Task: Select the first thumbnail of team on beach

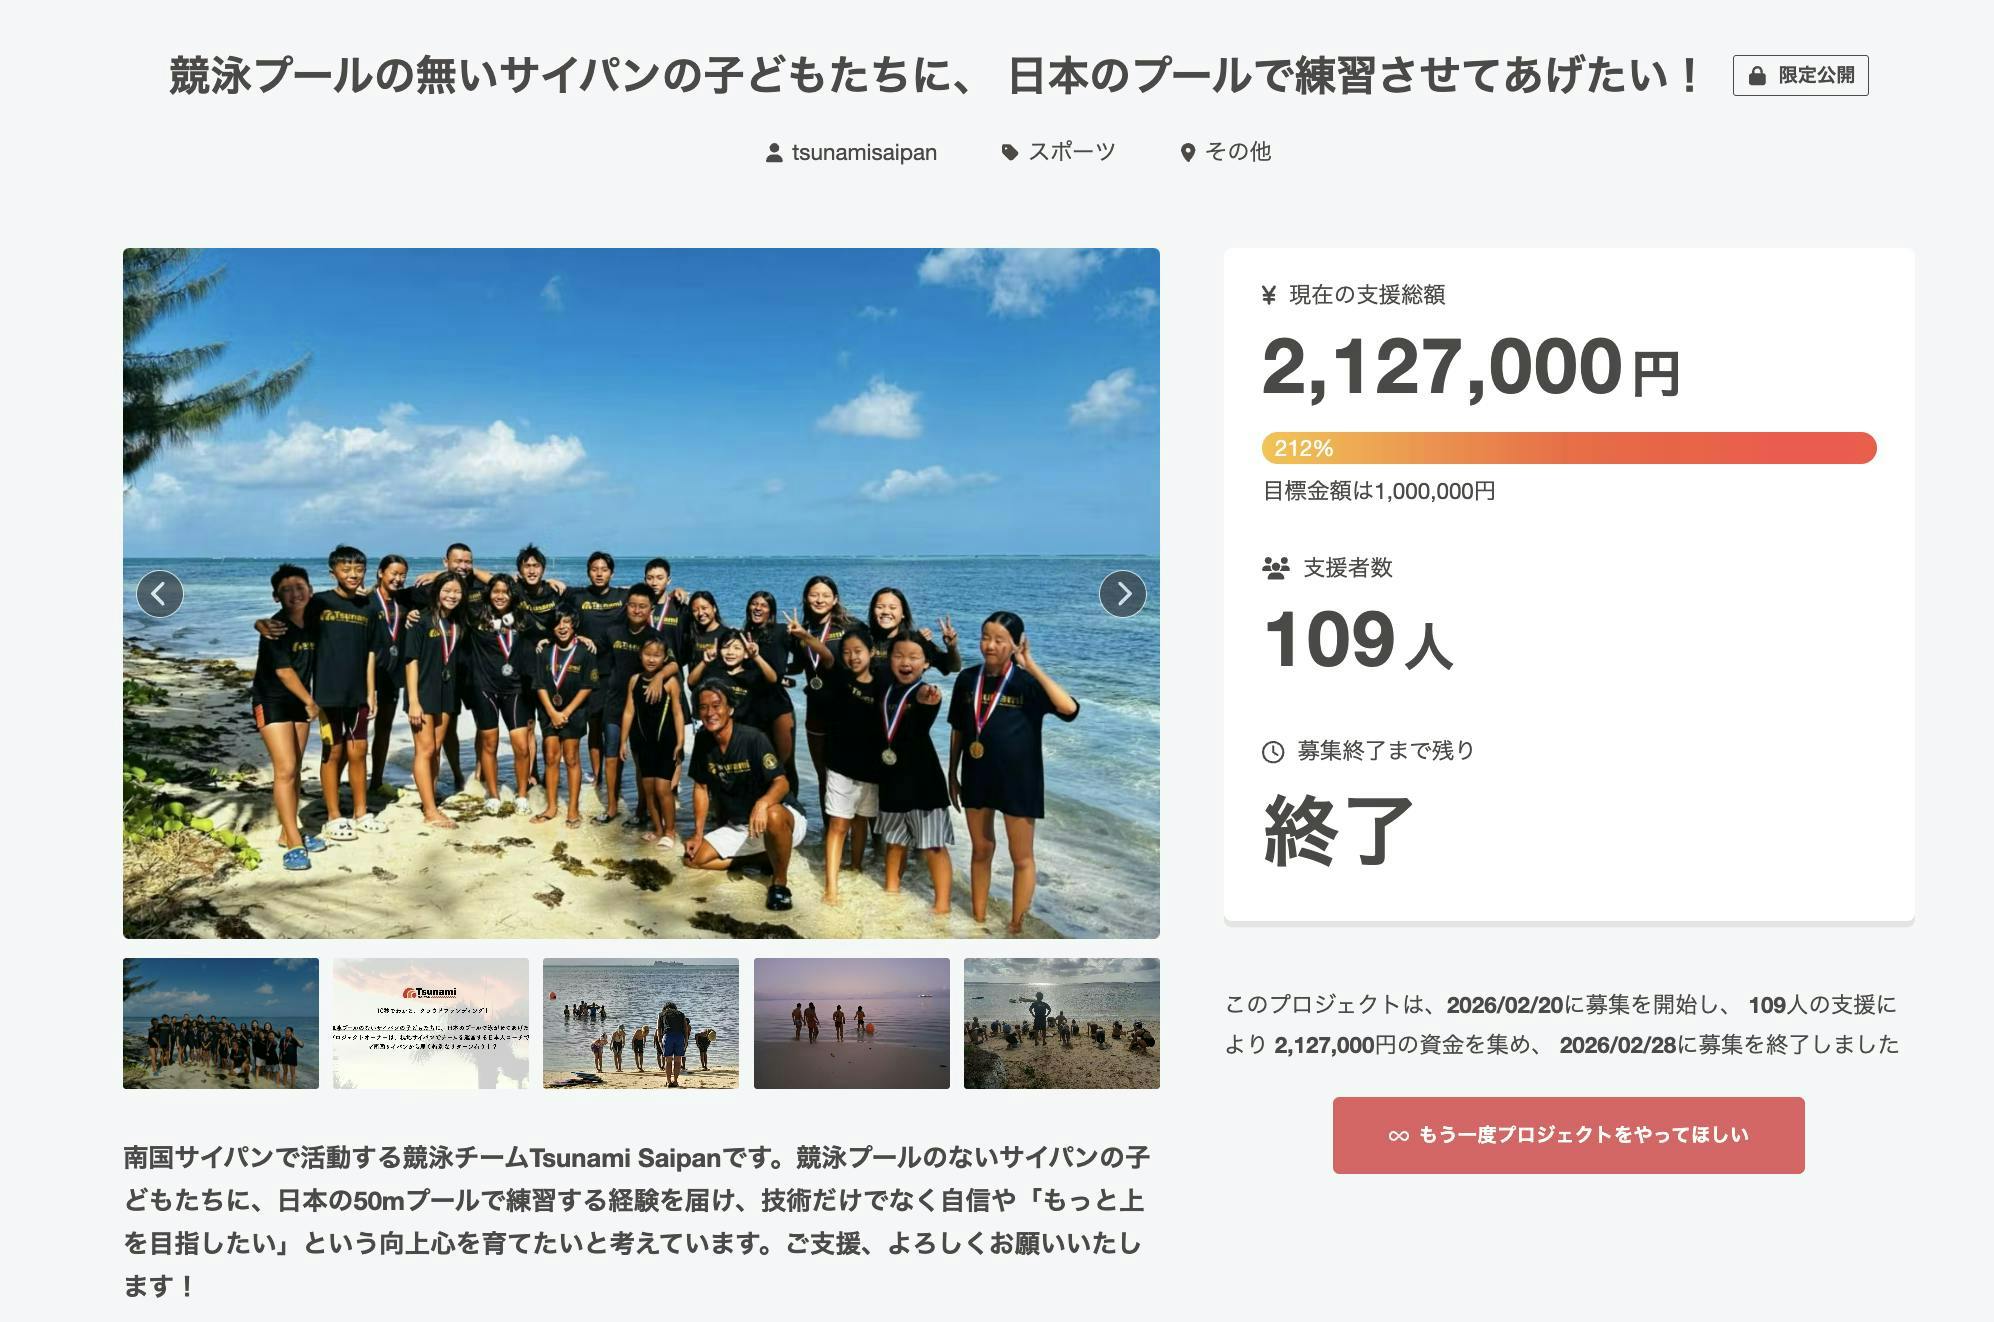Action: (x=221, y=1023)
